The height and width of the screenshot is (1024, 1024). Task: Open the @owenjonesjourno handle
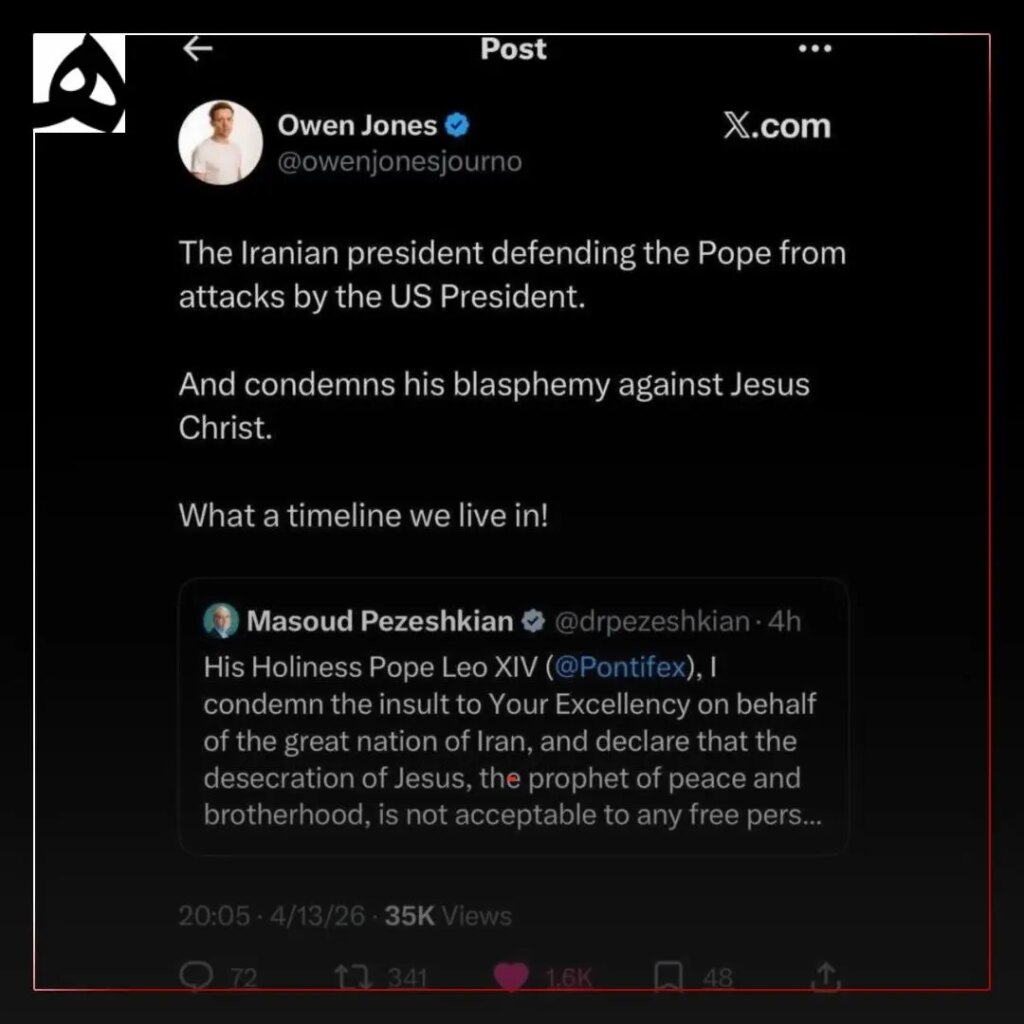[x=399, y=162]
